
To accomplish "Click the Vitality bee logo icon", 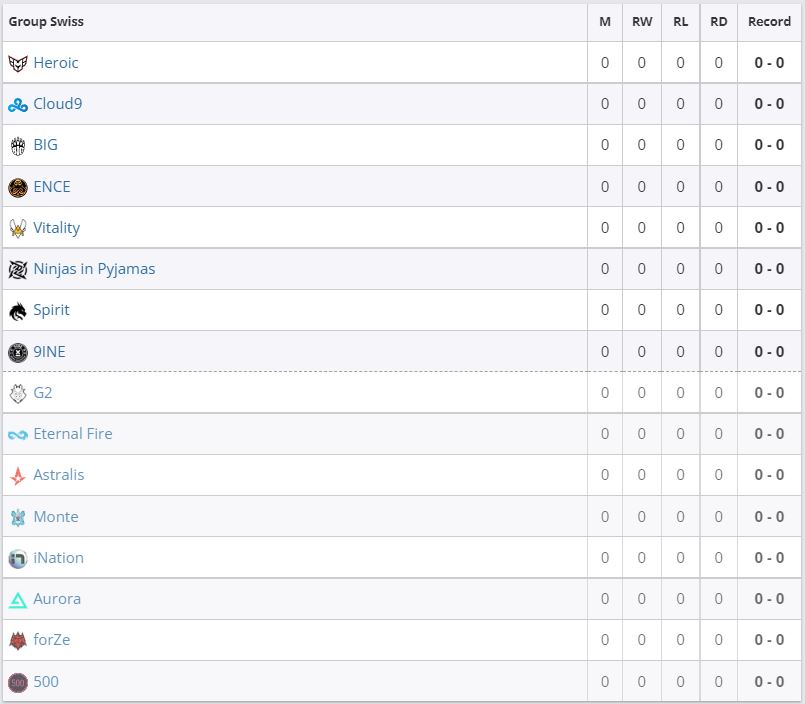I will click(18, 228).
